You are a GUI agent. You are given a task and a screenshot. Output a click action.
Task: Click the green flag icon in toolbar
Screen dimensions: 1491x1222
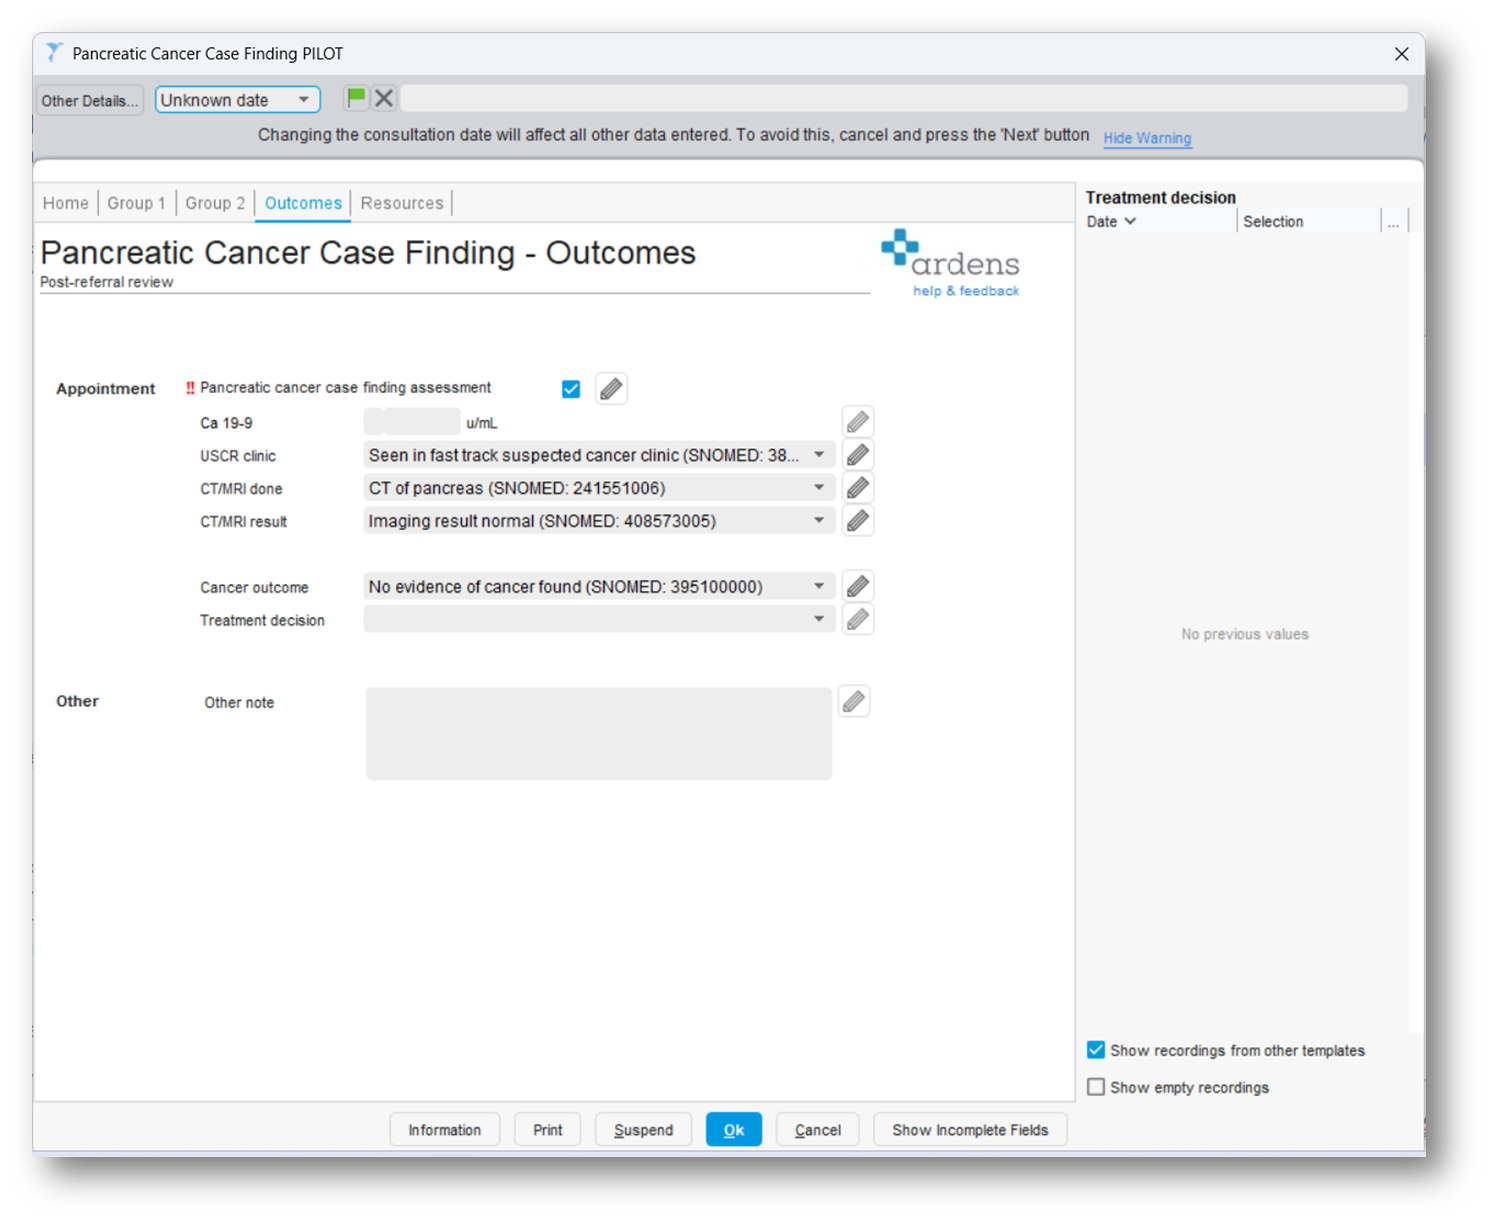(x=356, y=98)
